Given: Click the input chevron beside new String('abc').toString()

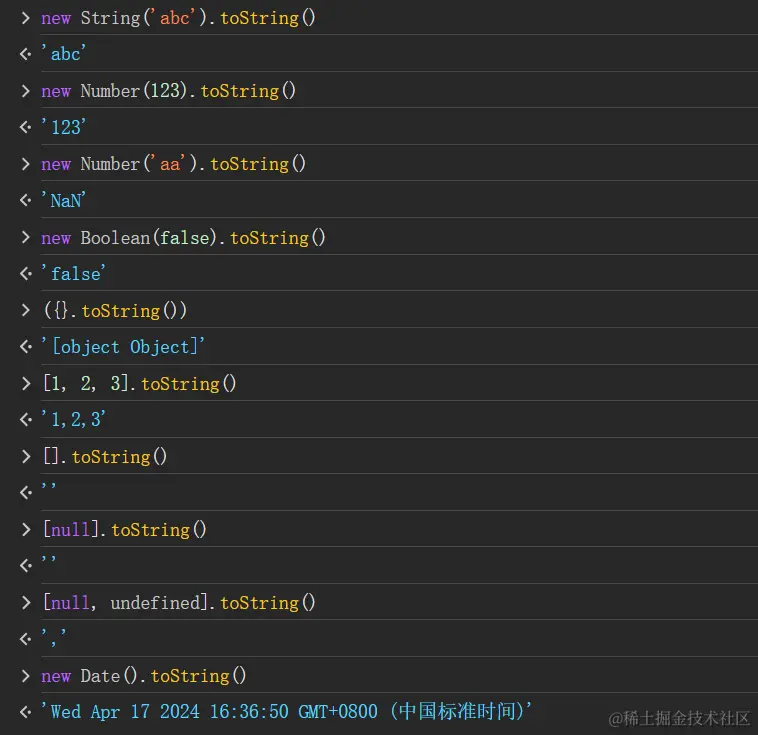Looking at the screenshot, I should [26, 18].
